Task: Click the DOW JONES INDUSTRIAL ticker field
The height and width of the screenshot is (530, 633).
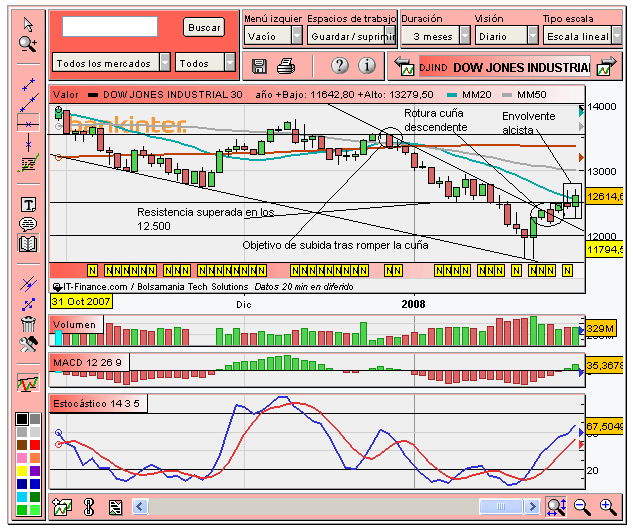Action: (x=505, y=67)
